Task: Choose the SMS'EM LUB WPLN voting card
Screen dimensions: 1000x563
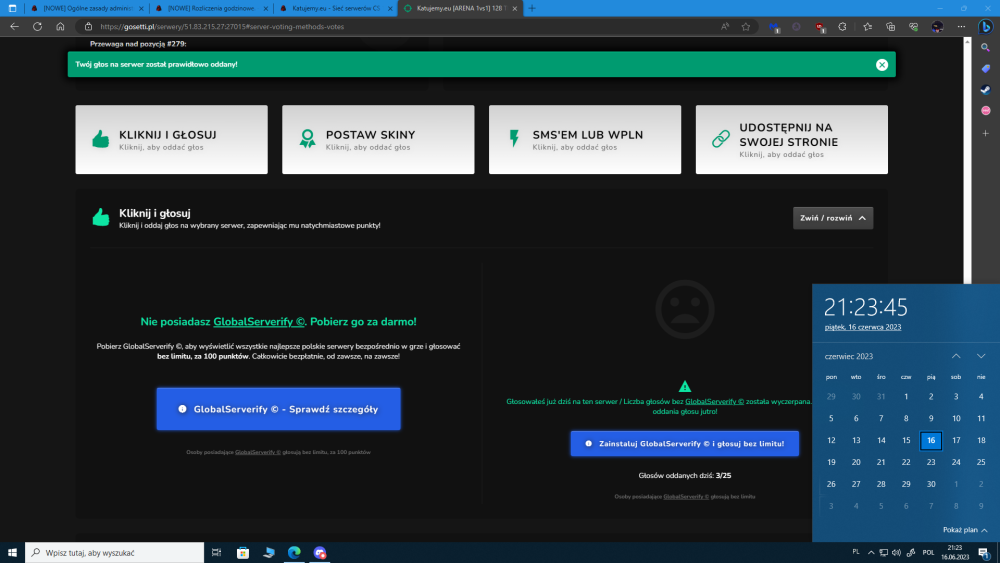Action: [x=585, y=140]
